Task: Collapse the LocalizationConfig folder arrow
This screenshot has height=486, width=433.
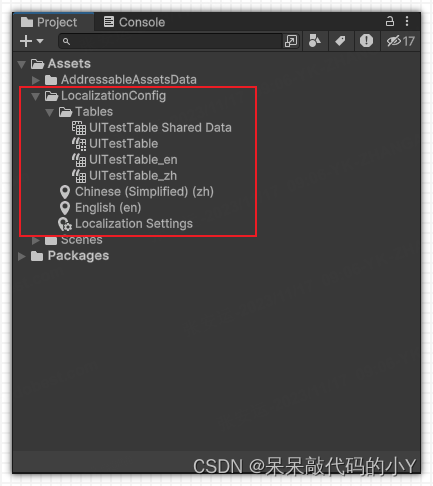Action: (36, 96)
